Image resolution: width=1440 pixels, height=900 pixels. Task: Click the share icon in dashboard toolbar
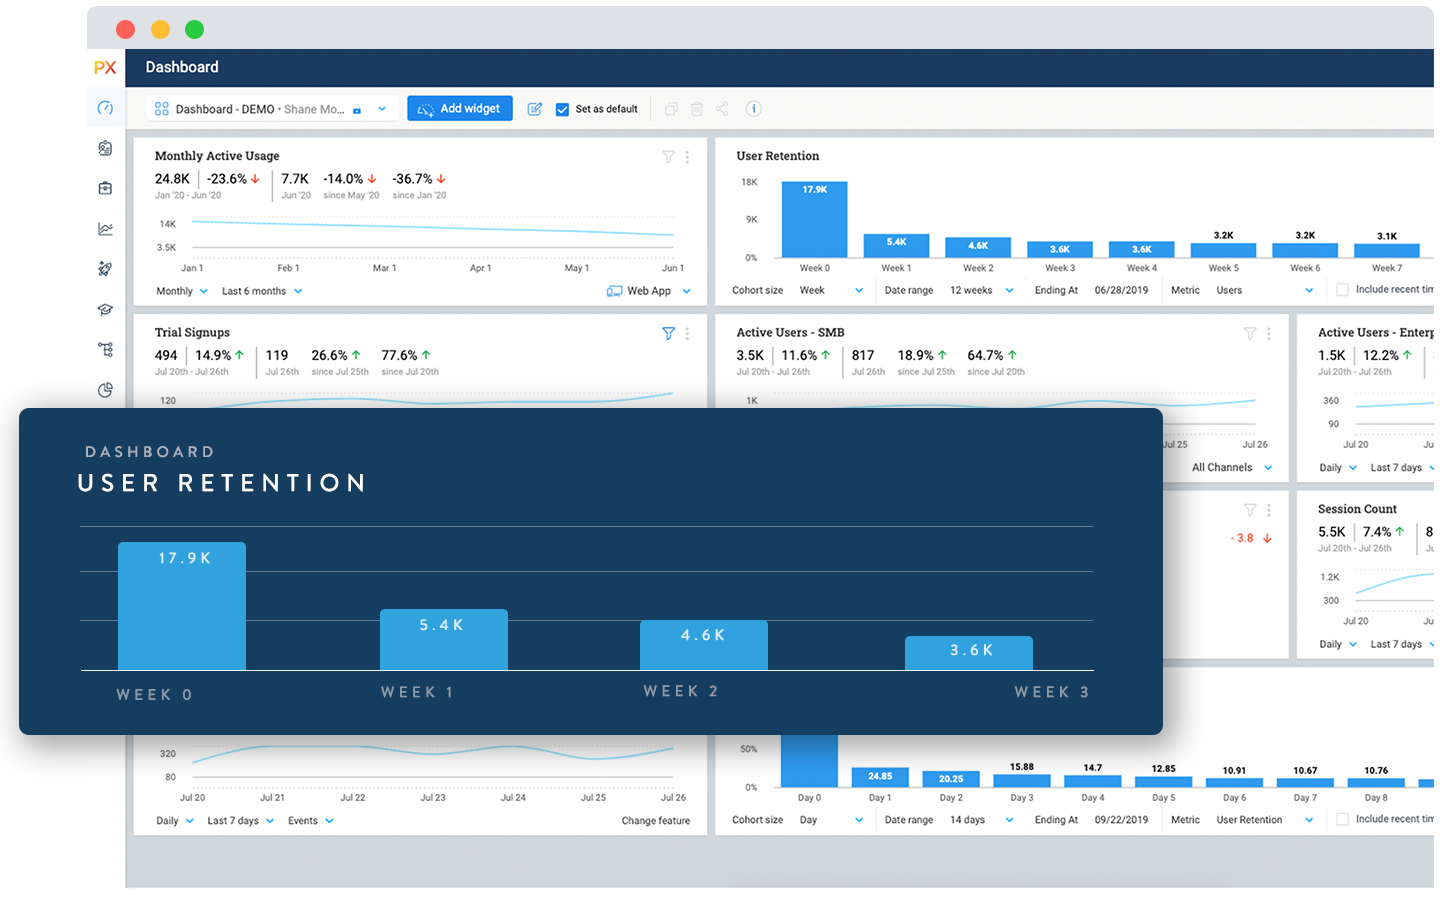722,109
